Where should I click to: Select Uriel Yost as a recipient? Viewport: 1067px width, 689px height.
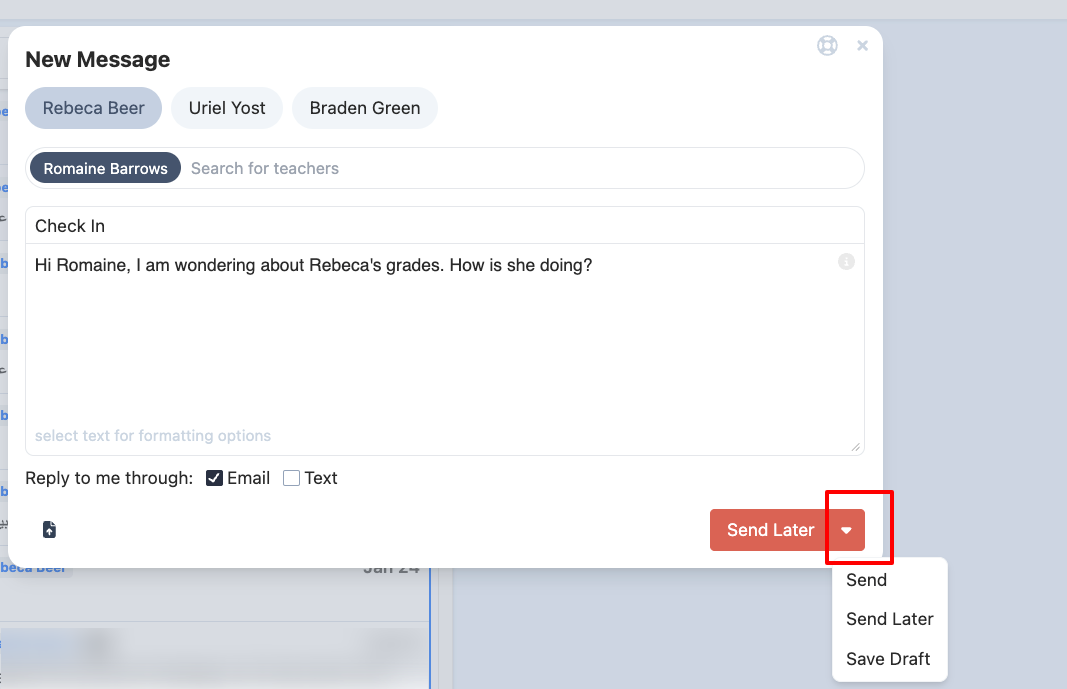(227, 107)
